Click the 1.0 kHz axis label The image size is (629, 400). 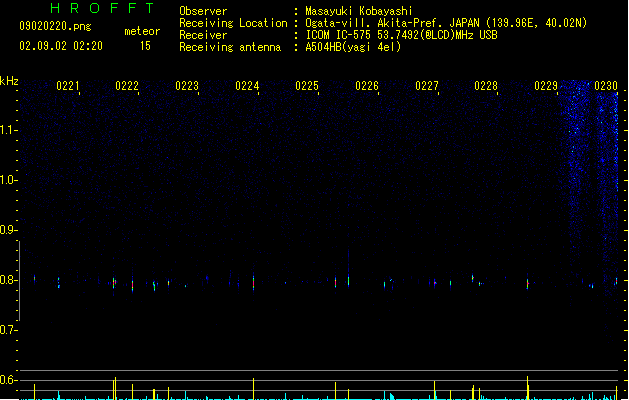click(8, 180)
